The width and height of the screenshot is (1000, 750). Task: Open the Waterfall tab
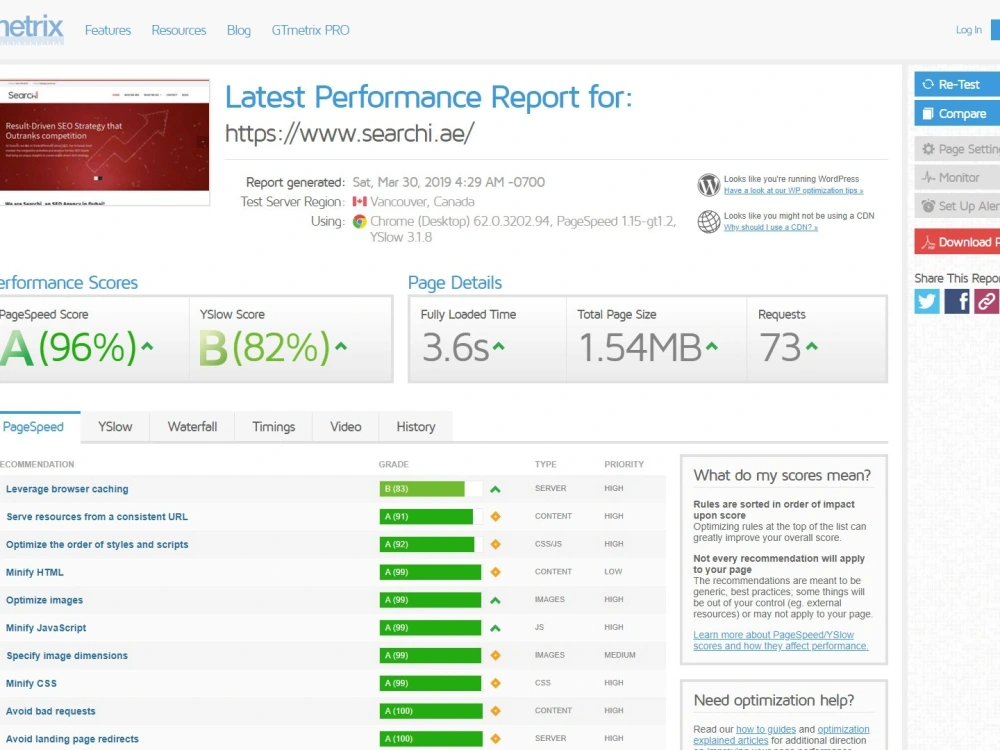pyautogui.click(x=192, y=427)
